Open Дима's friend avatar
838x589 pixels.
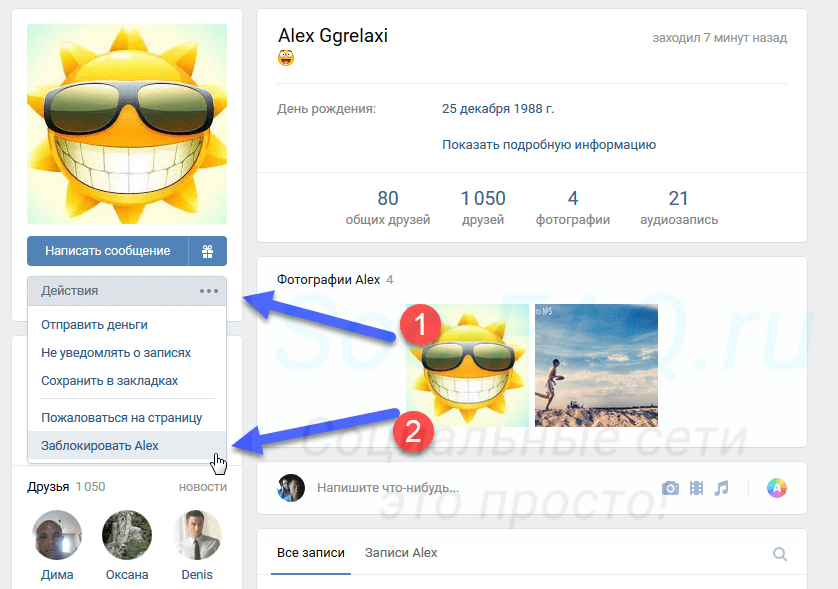pos(57,535)
